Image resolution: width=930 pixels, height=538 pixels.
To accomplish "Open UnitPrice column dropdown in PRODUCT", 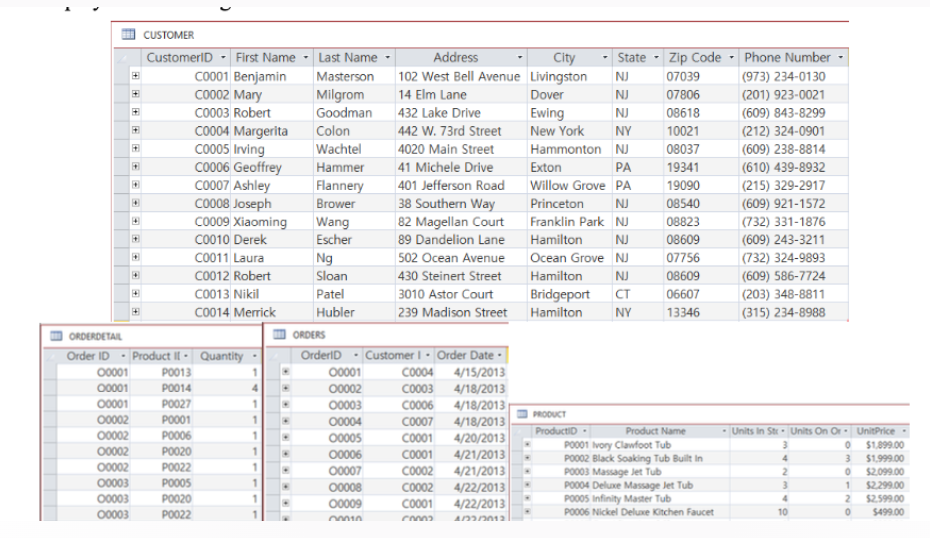I will tap(904, 431).
